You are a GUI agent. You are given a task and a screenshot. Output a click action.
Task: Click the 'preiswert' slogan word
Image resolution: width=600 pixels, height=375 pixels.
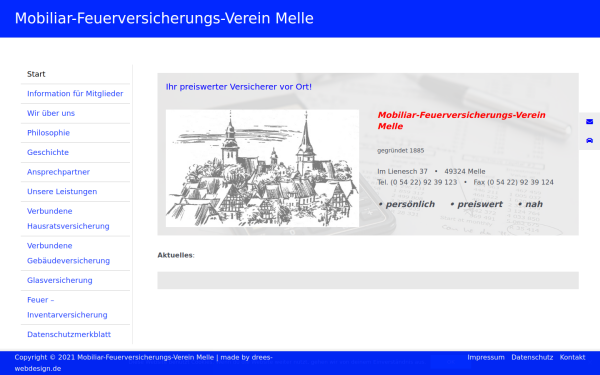(480, 204)
